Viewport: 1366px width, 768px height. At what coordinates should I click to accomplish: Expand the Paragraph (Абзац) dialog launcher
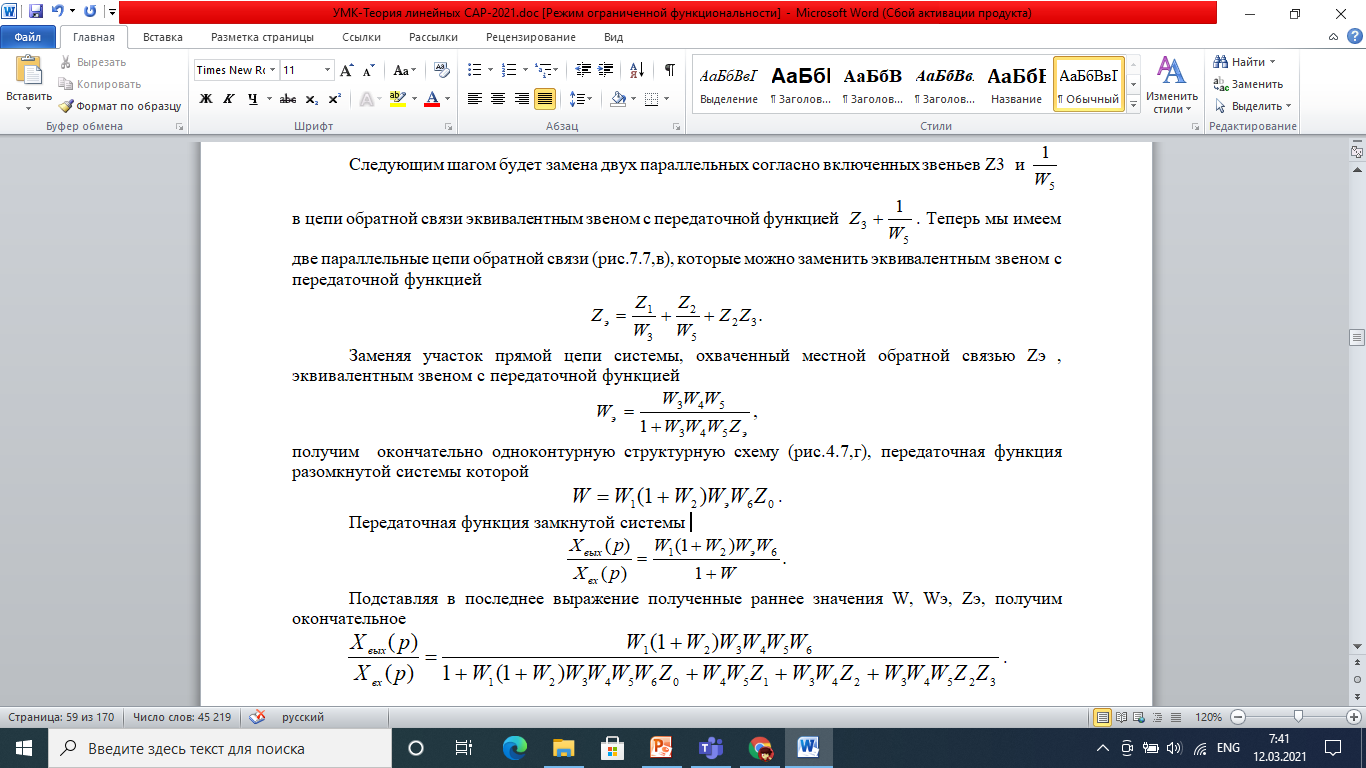tap(677, 127)
